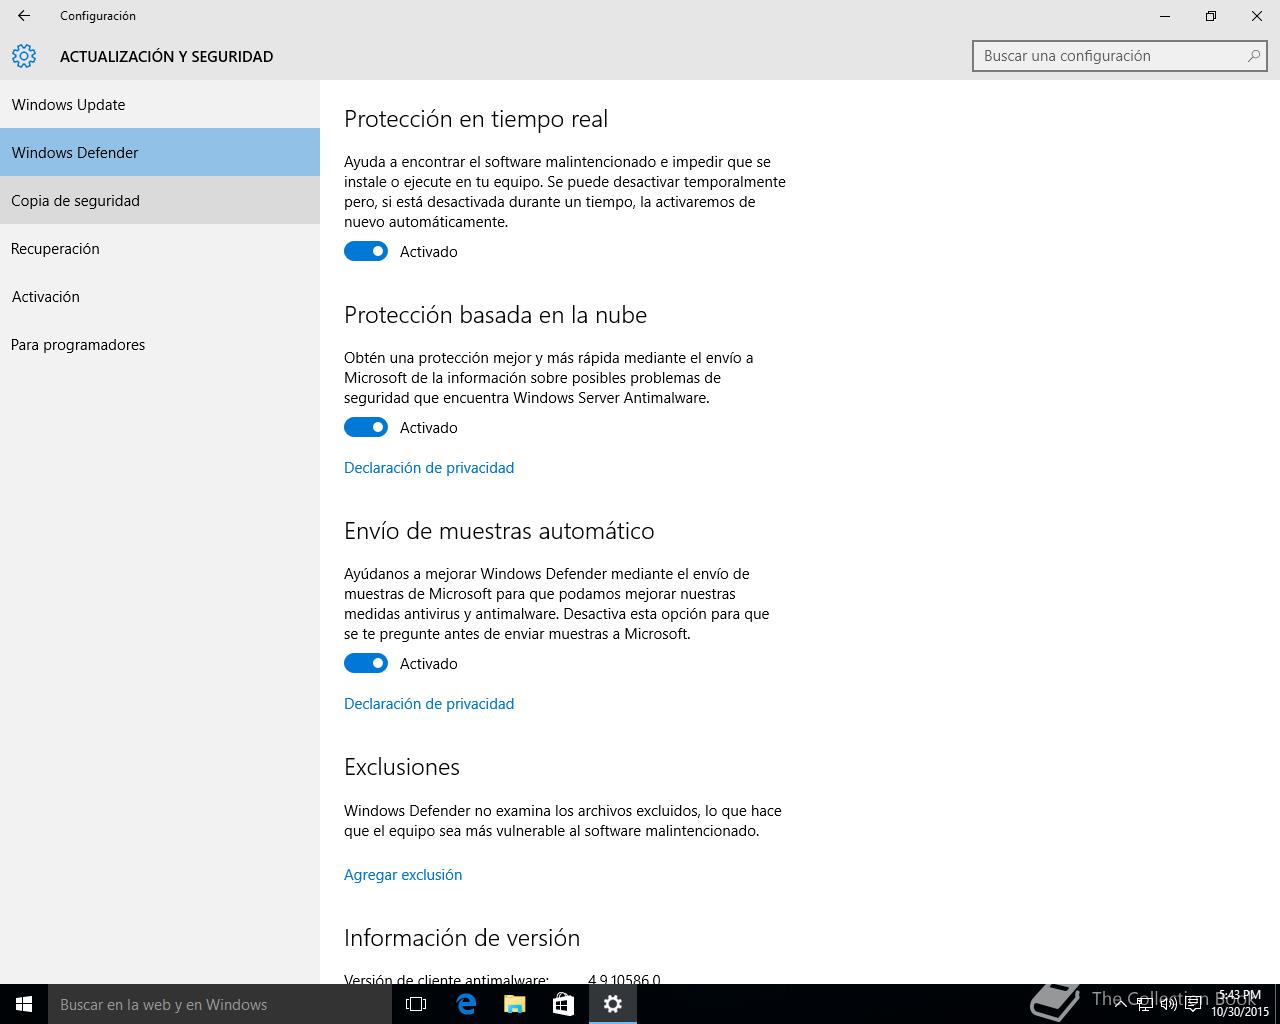
Task: Close the Configuración window
Action: click(1257, 16)
